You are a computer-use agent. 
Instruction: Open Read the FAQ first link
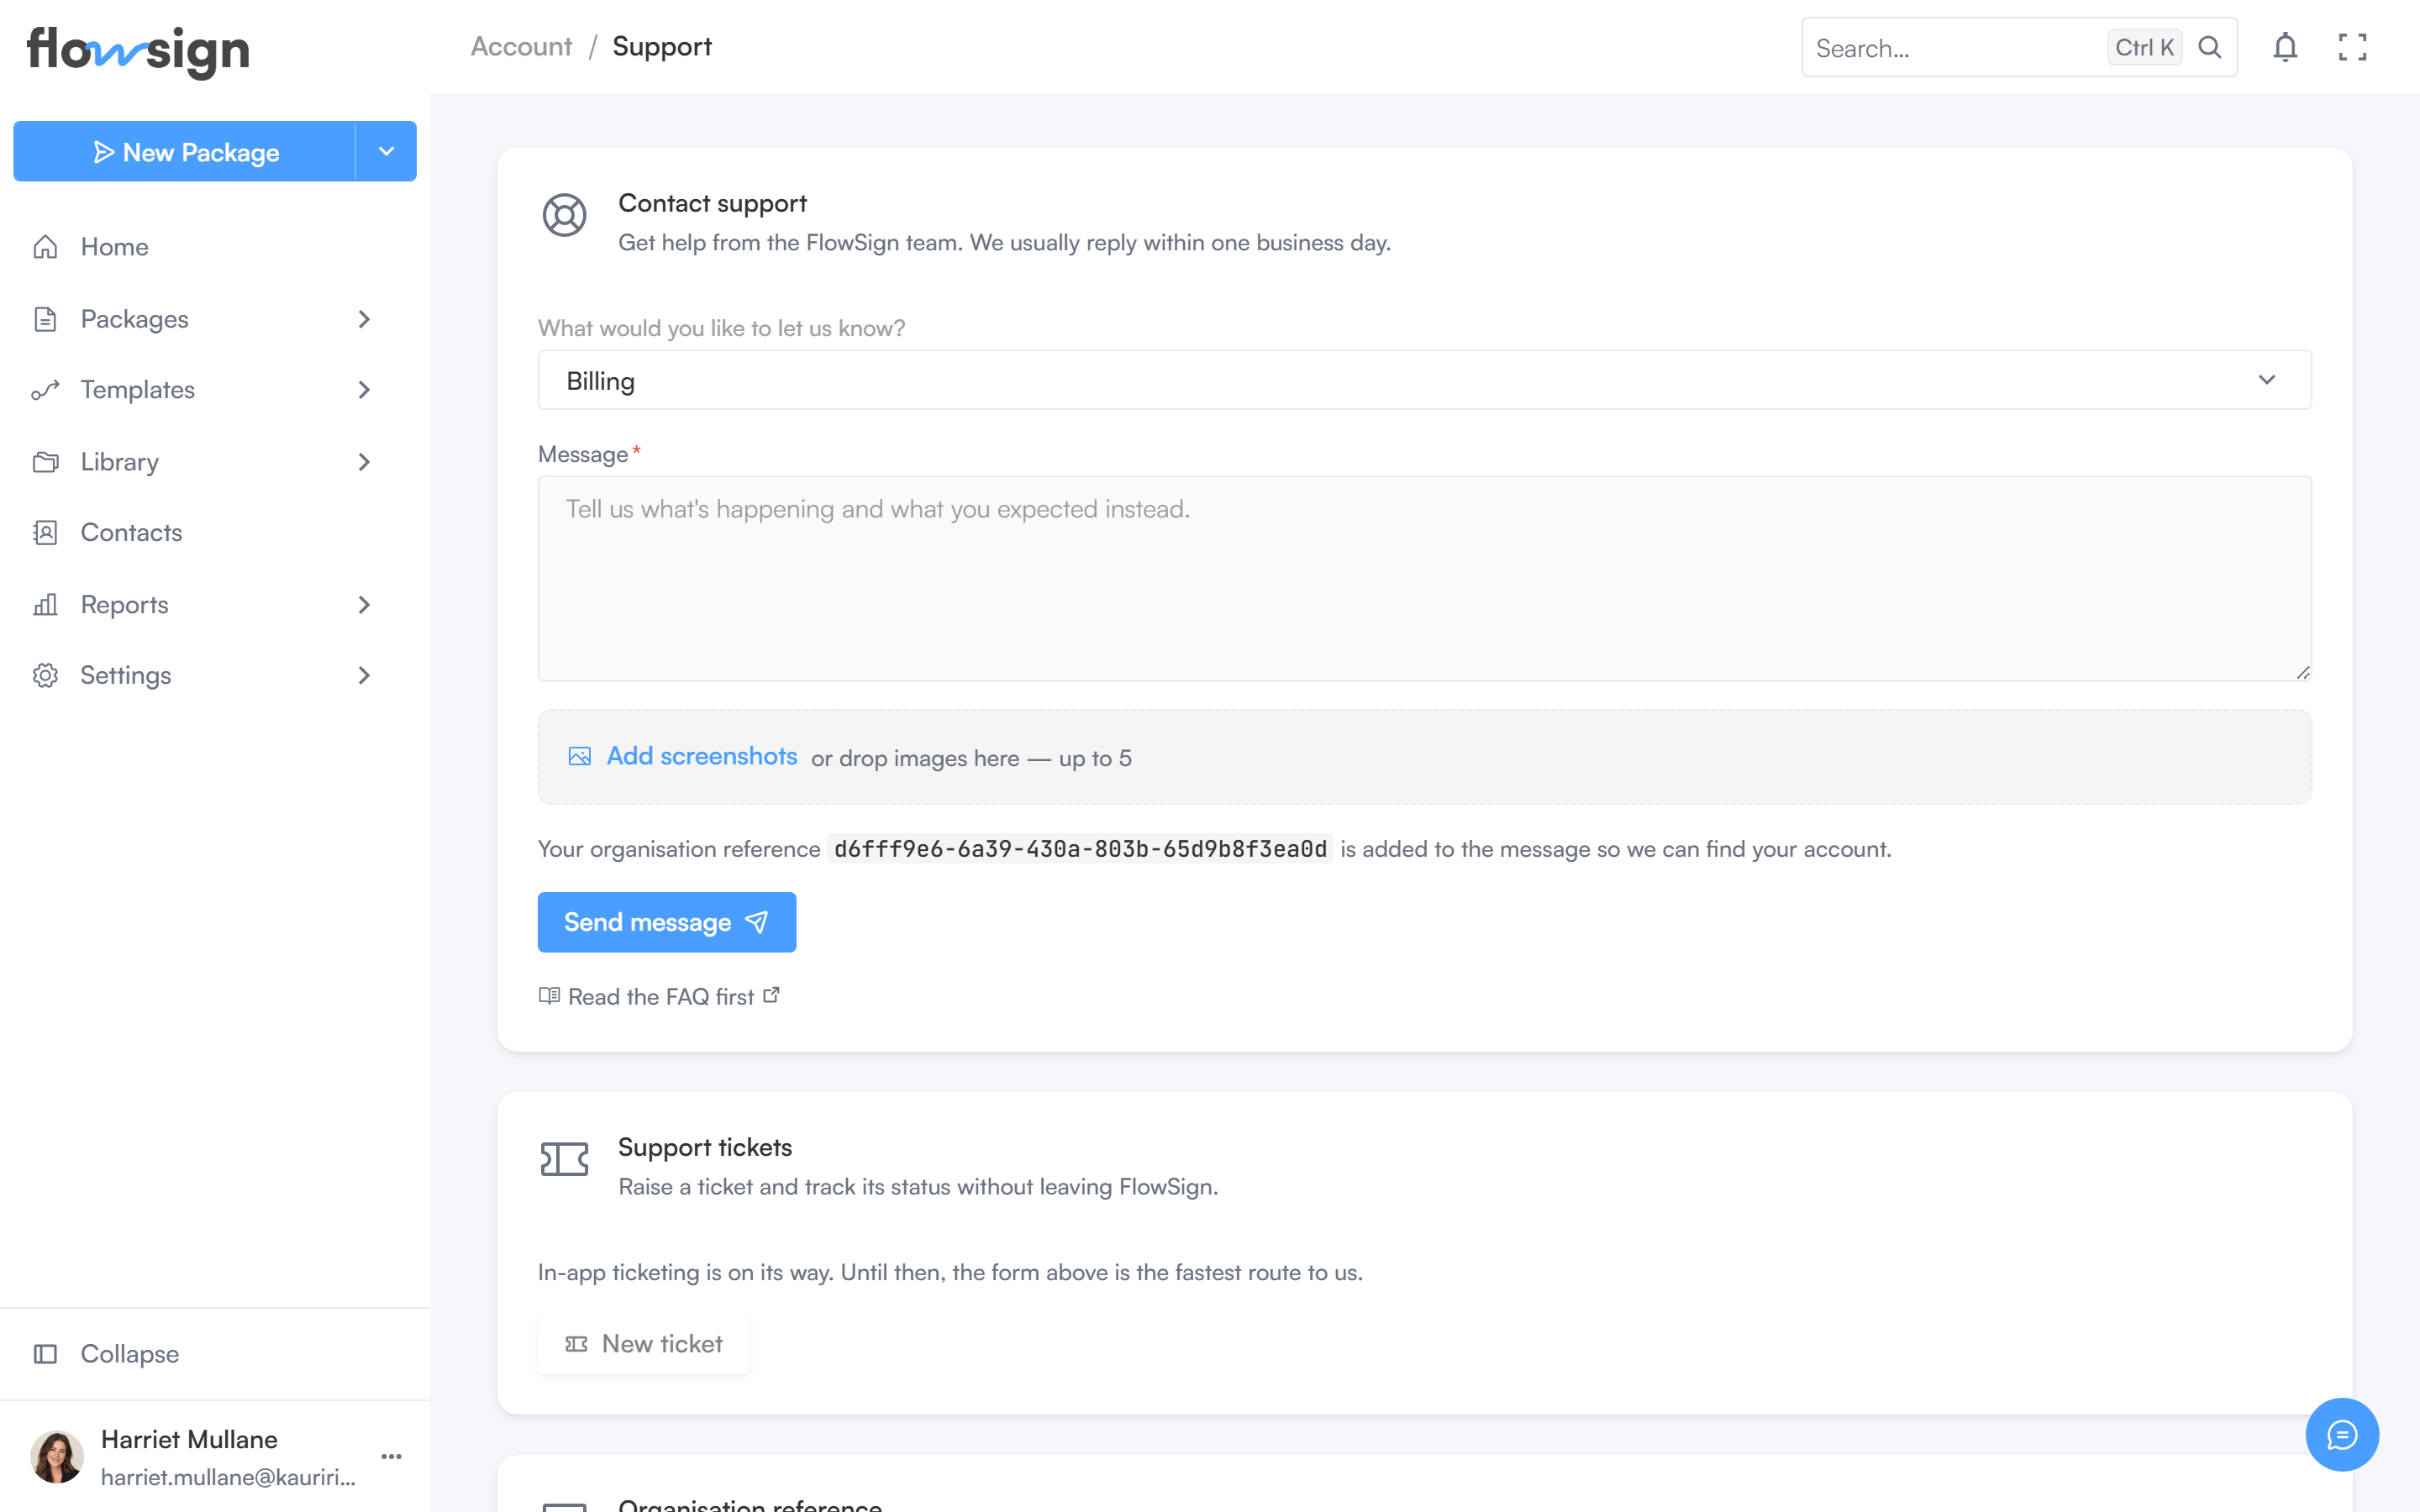click(x=660, y=996)
